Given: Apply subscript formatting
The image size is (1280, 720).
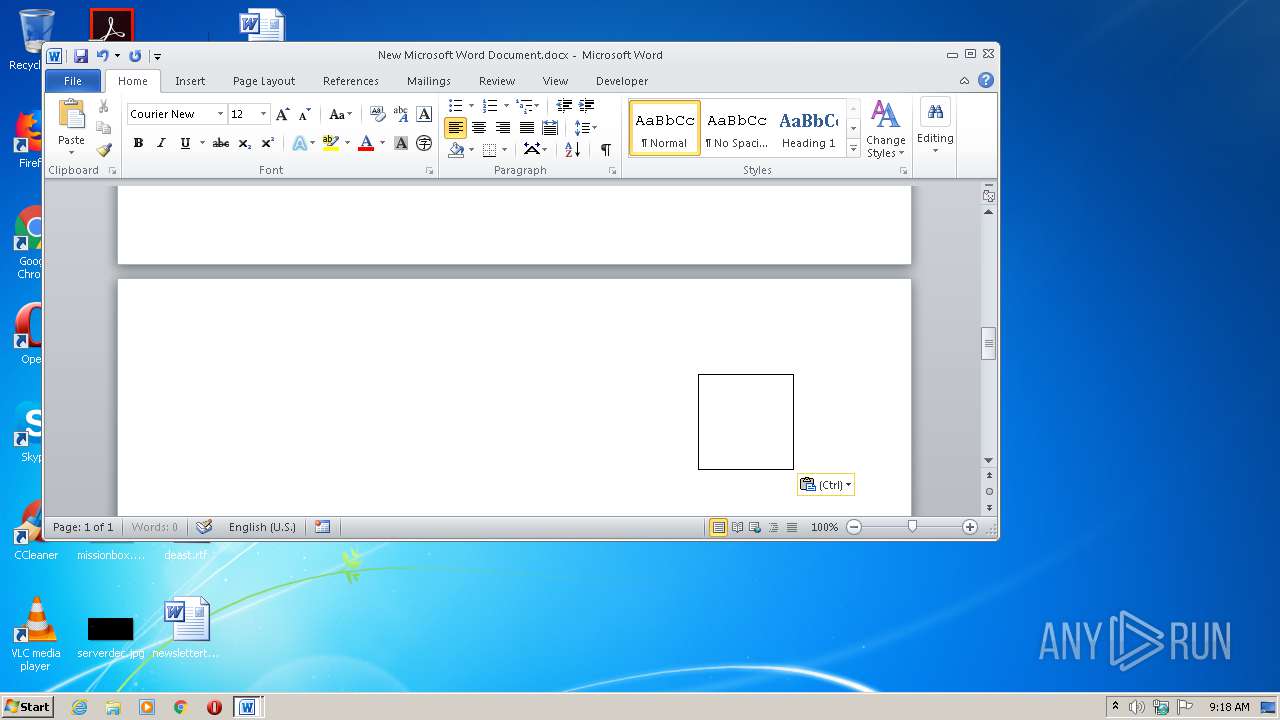Looking at the screenshot, I should click(x=245, y=143).
